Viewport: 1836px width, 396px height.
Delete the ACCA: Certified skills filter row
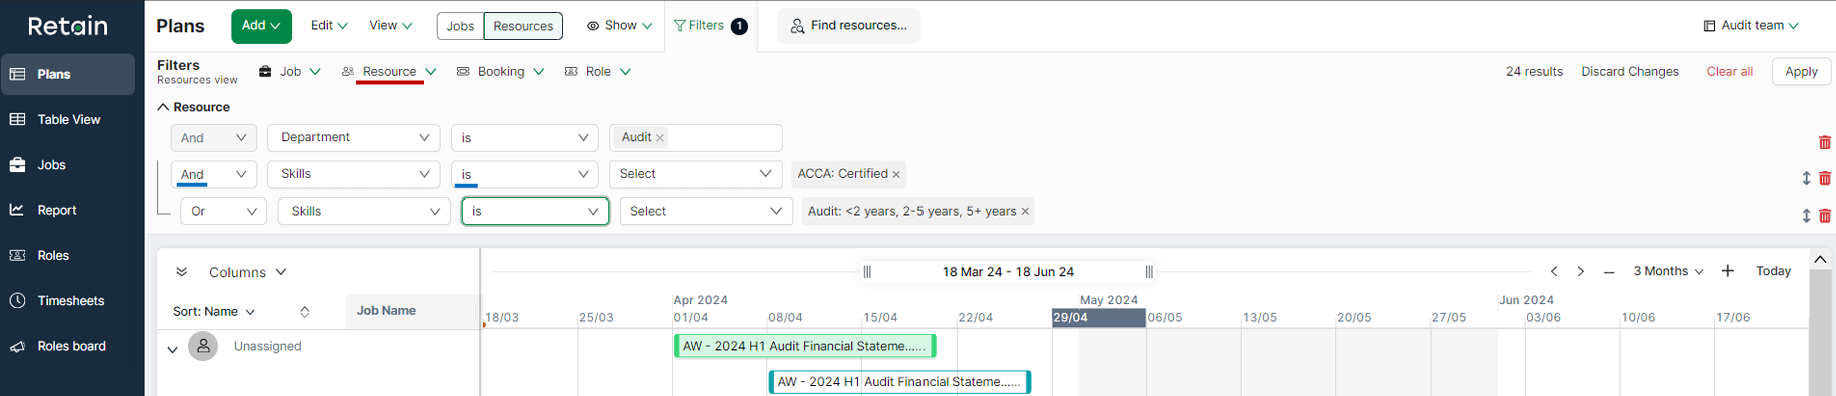coord(1824,178)
